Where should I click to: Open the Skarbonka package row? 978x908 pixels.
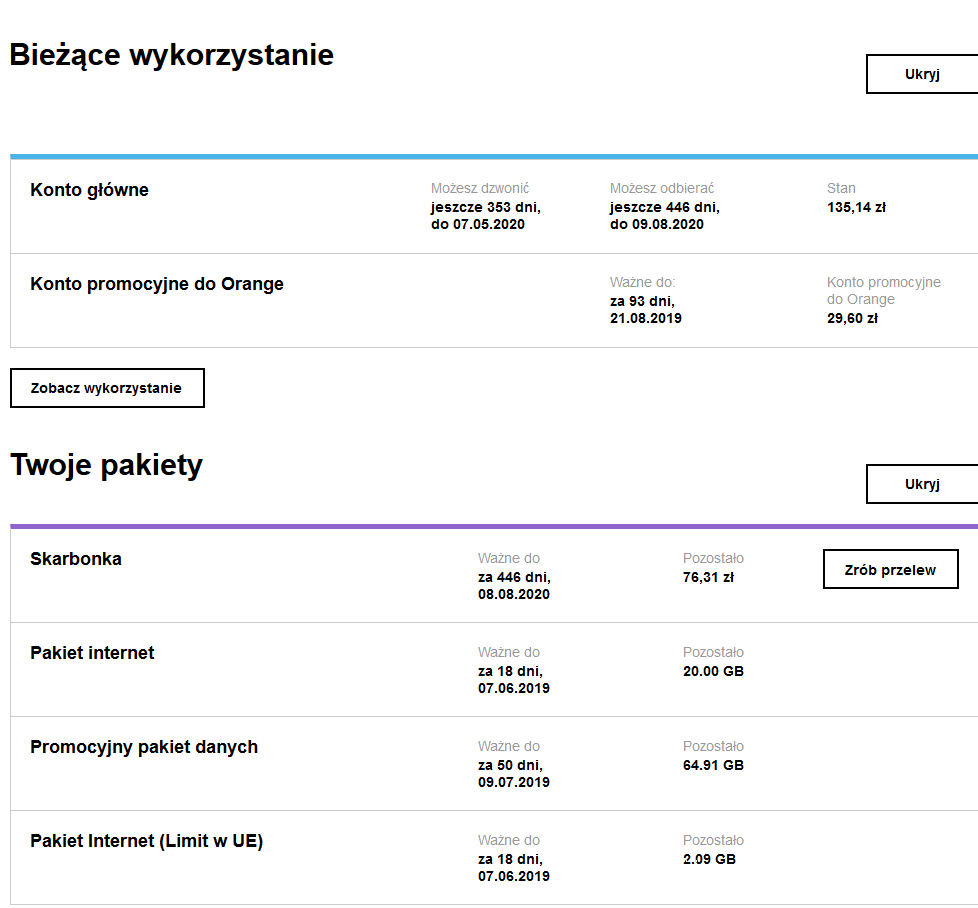77,558
